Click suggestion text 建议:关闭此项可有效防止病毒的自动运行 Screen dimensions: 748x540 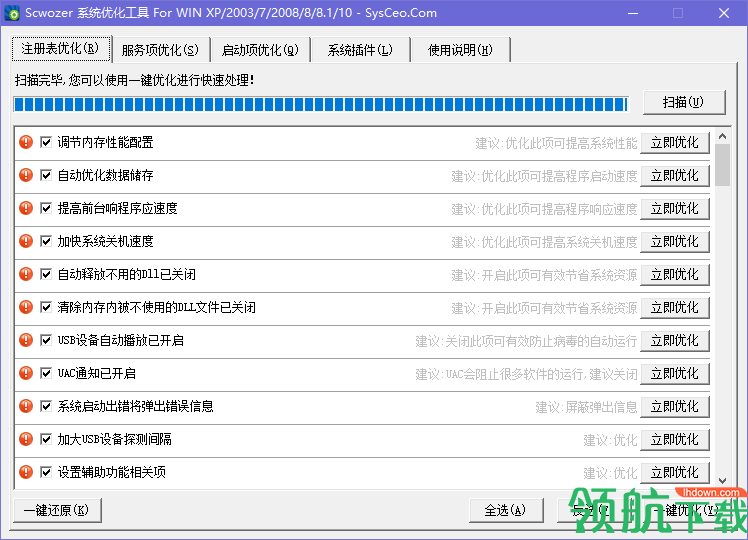click(x=526, y=341)
